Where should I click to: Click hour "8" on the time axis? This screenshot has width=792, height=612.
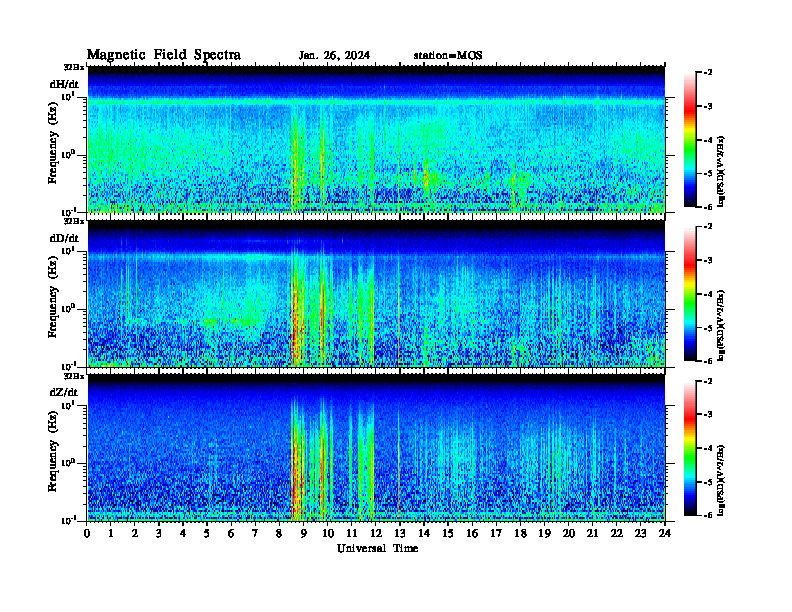[279, 533]
